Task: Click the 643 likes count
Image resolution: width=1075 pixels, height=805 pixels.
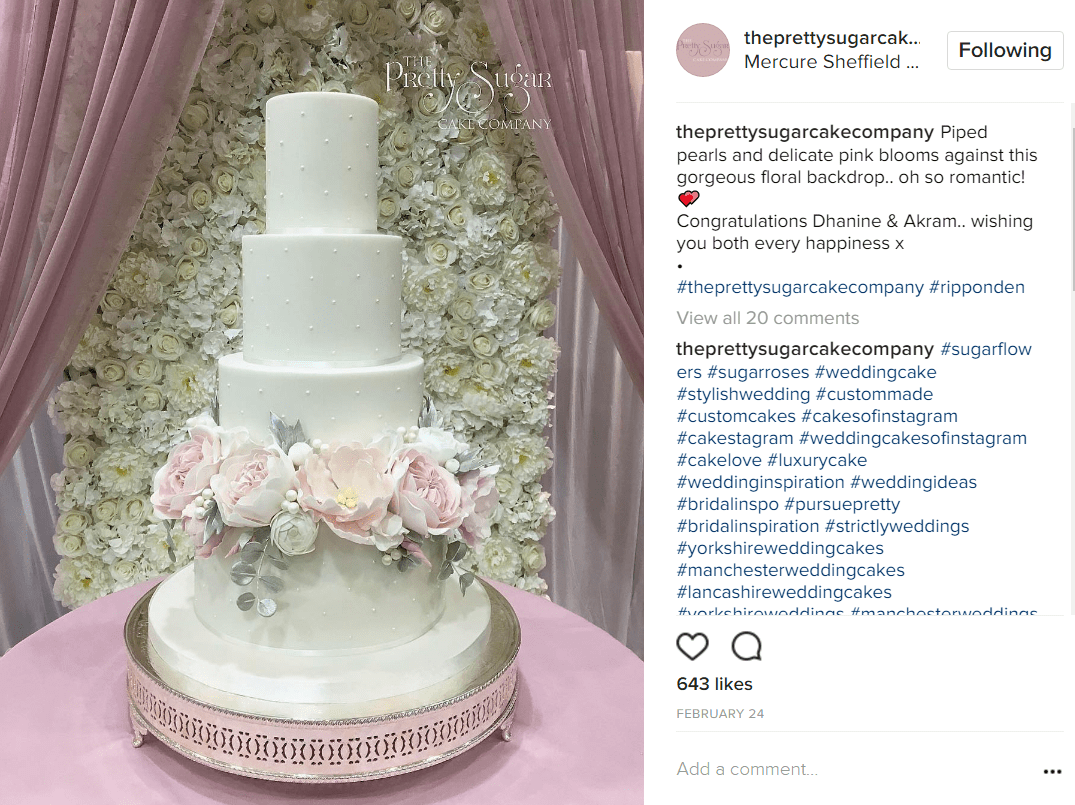Action: tap(714, 684)
